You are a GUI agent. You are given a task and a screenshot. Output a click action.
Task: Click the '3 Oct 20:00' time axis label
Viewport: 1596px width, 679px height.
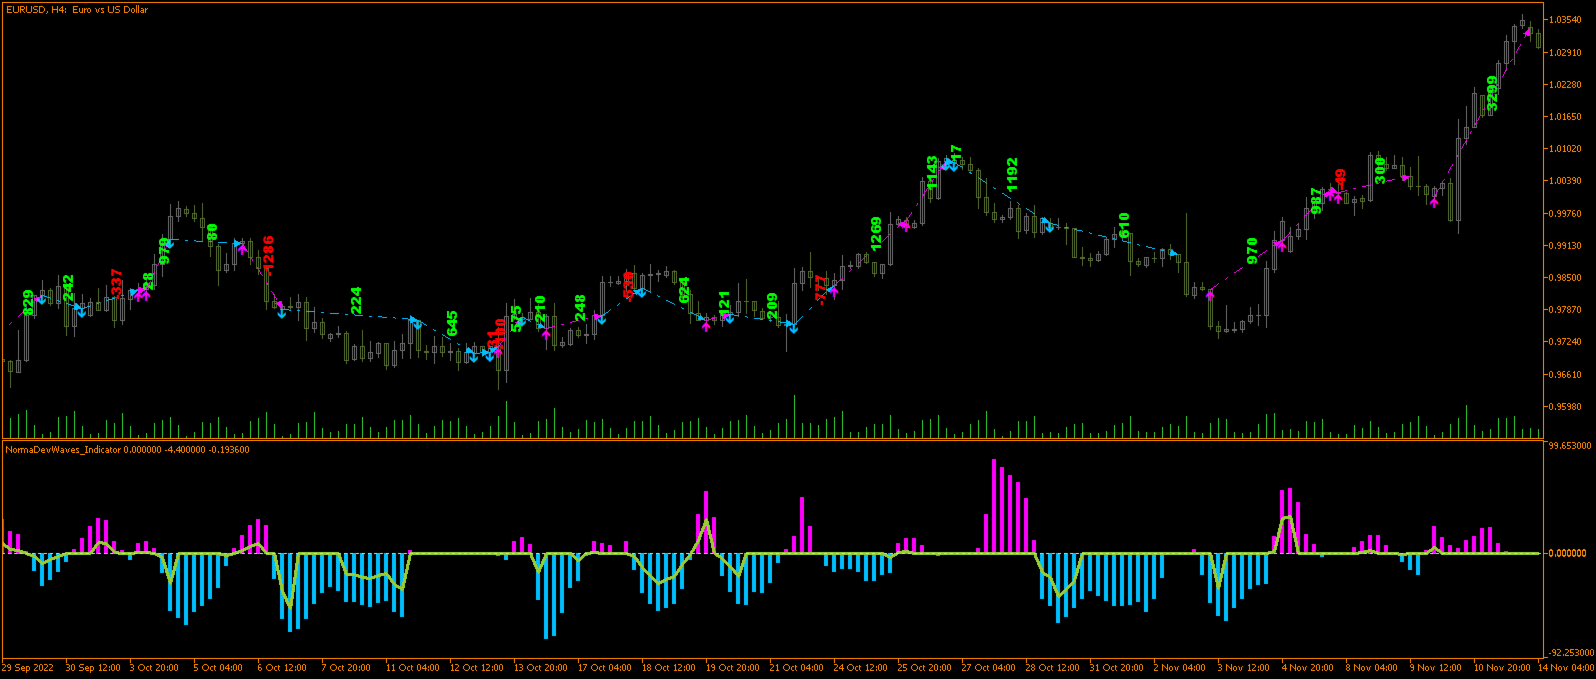click(x=154, y=667)
